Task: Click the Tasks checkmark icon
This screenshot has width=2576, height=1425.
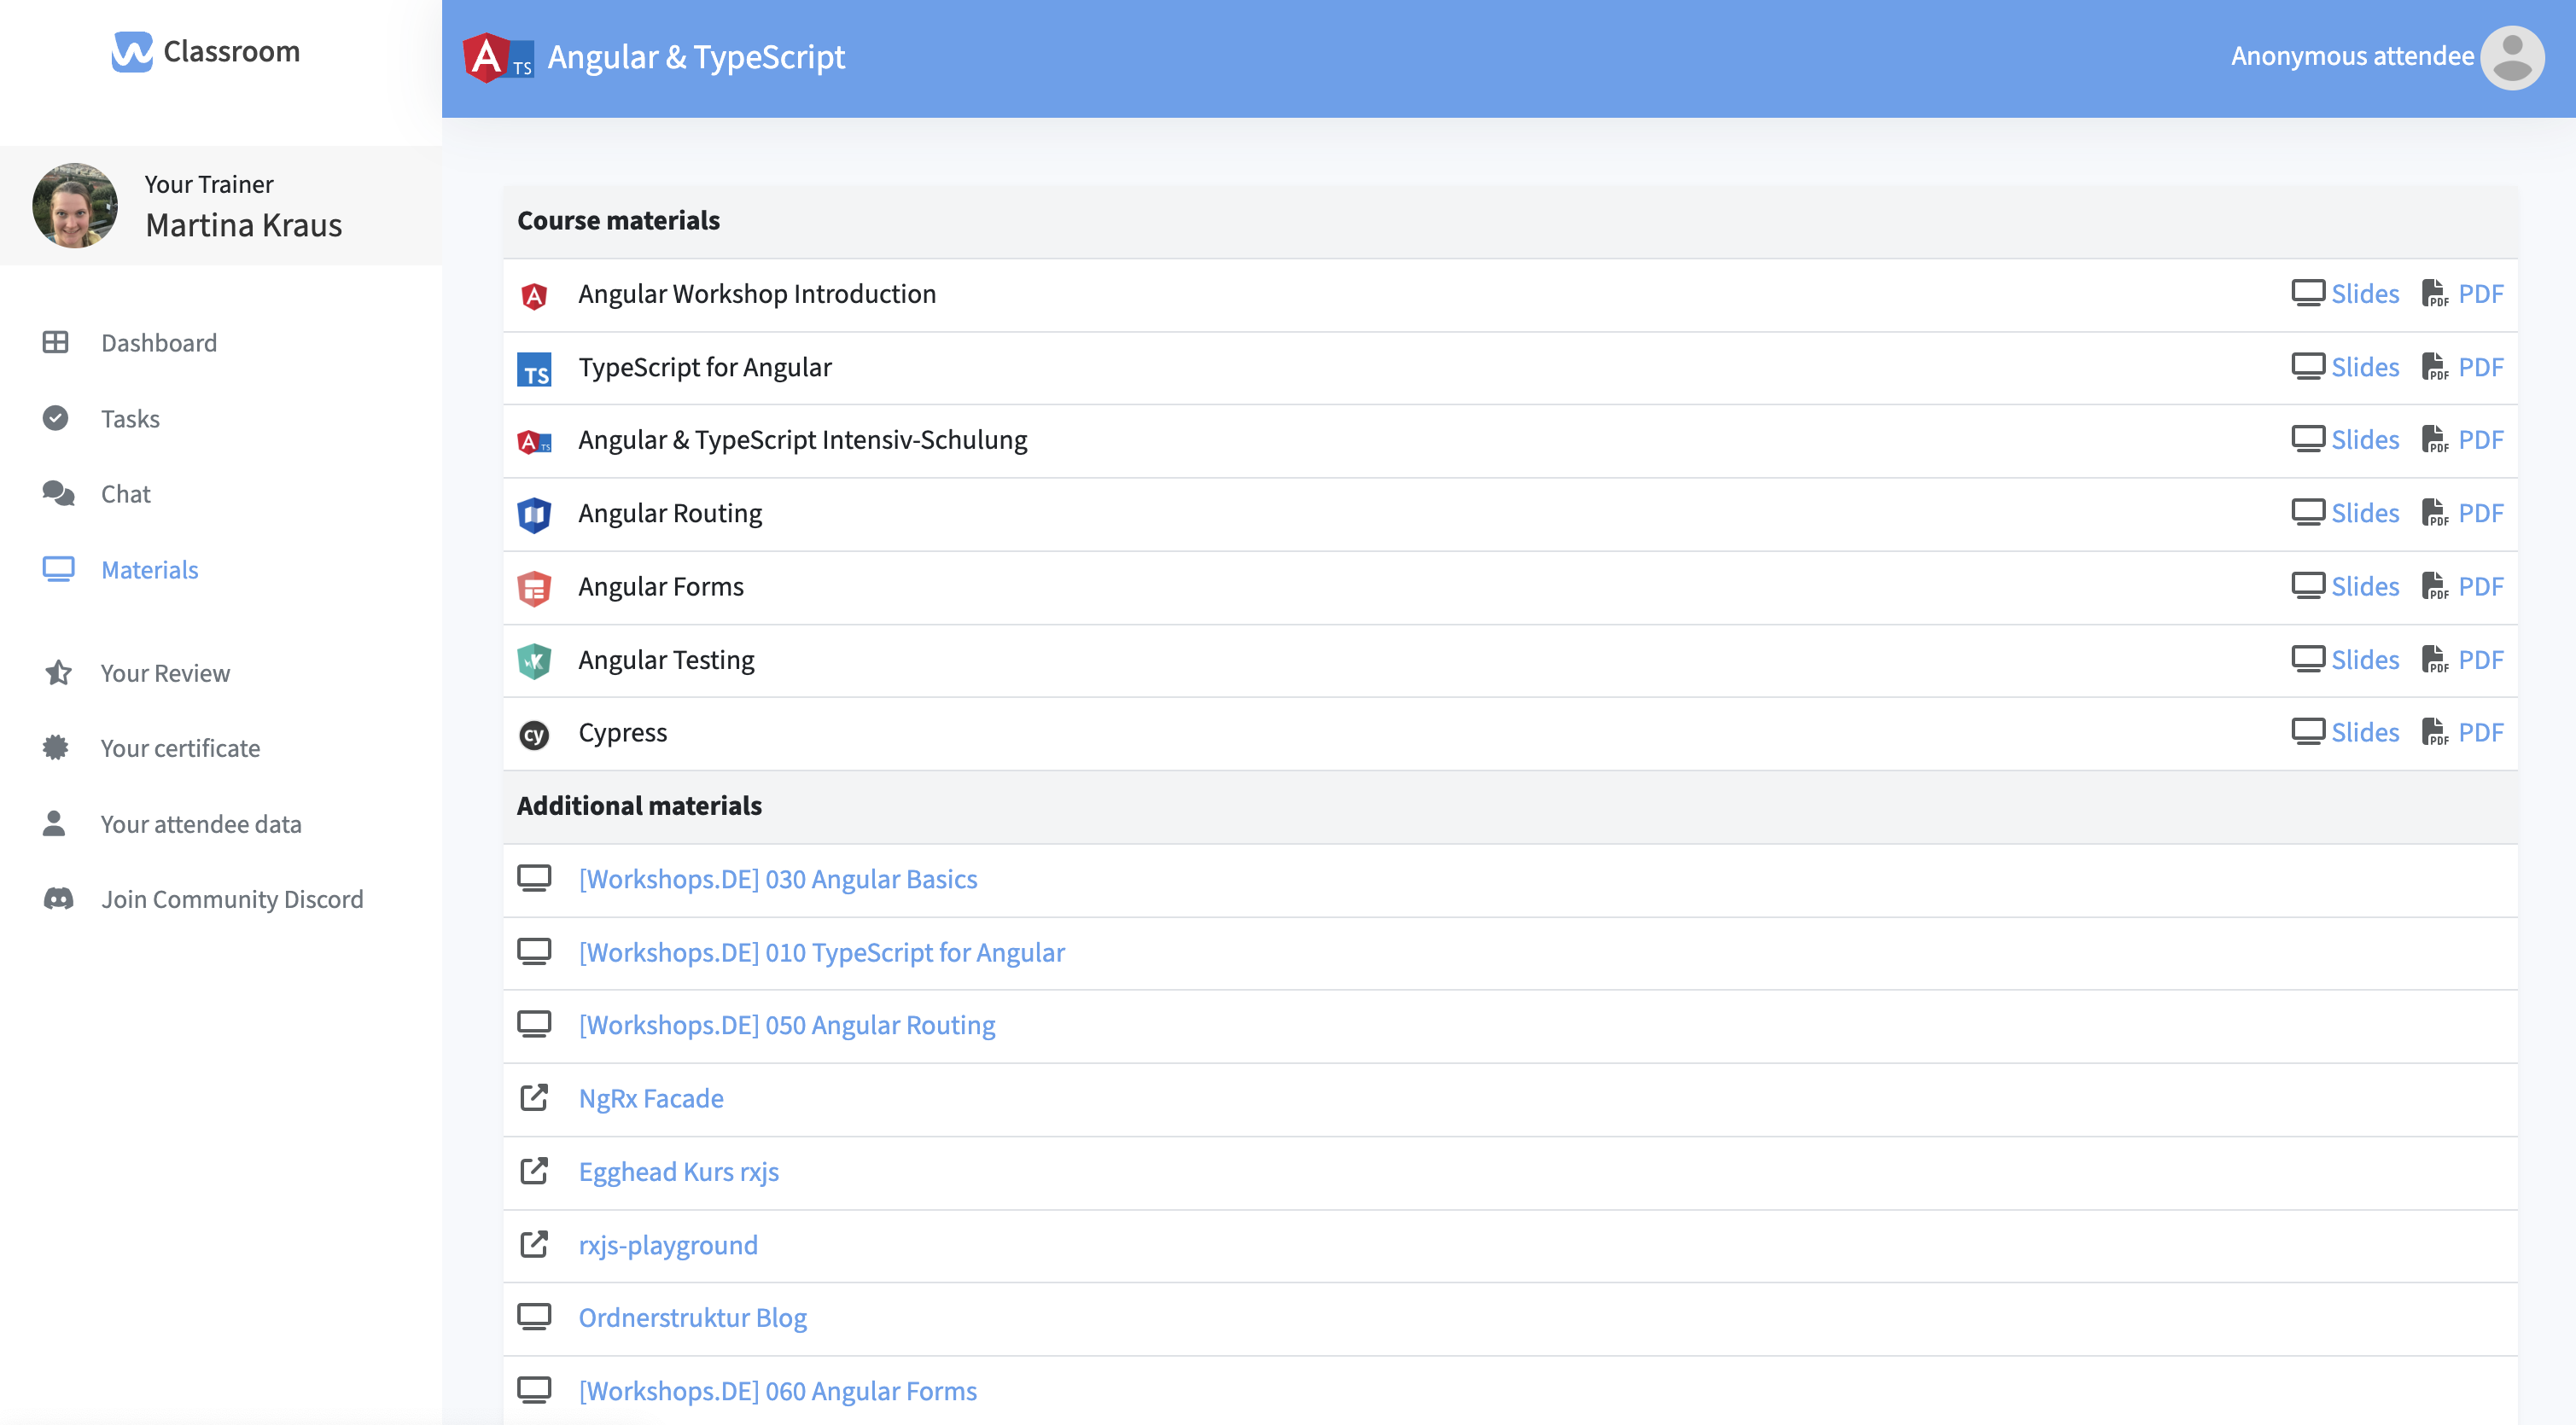Action: click(56, 418)
